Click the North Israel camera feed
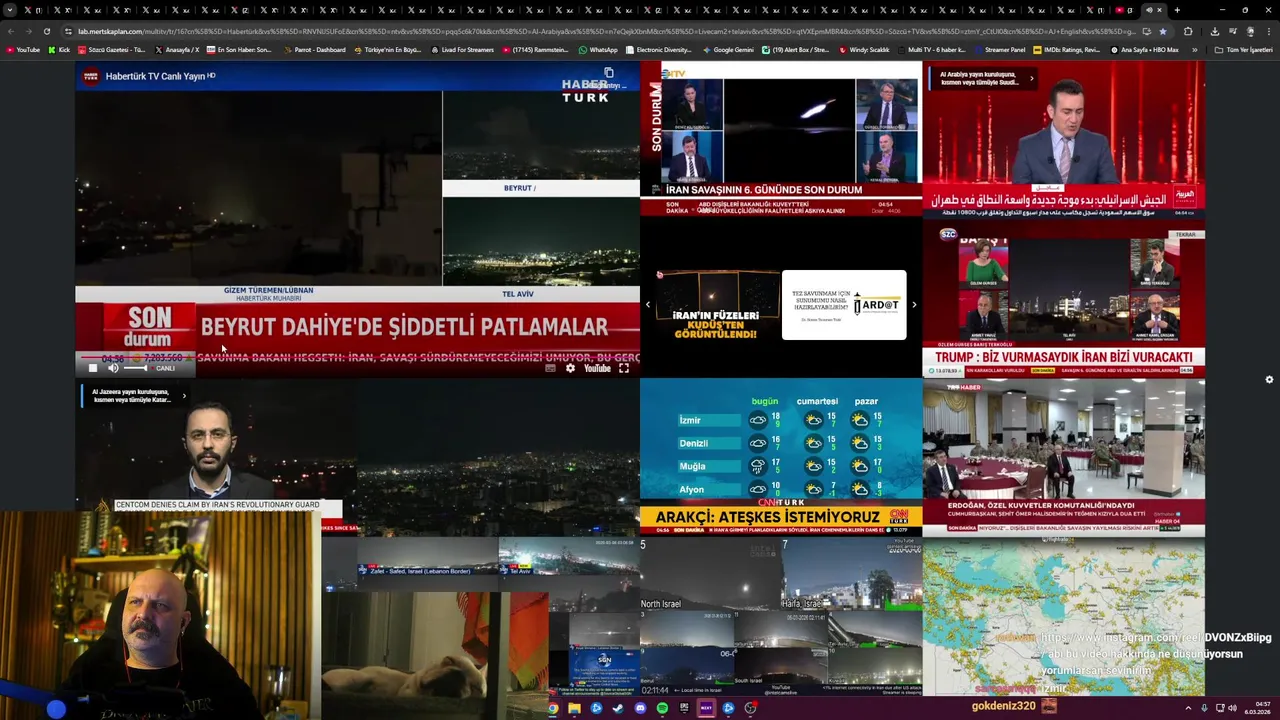This screenshot has width=1280, height=720. 709,574
